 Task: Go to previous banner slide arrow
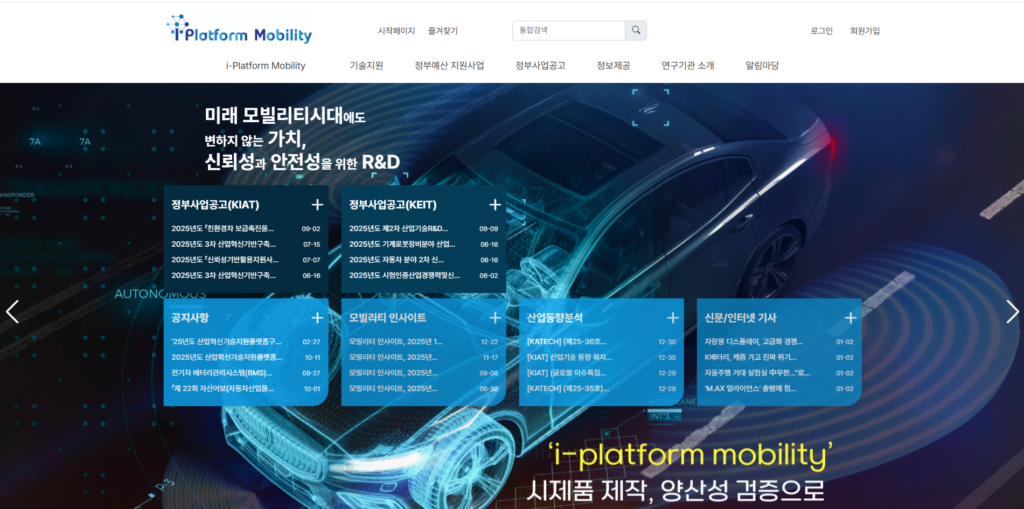(x=12, y=312)
